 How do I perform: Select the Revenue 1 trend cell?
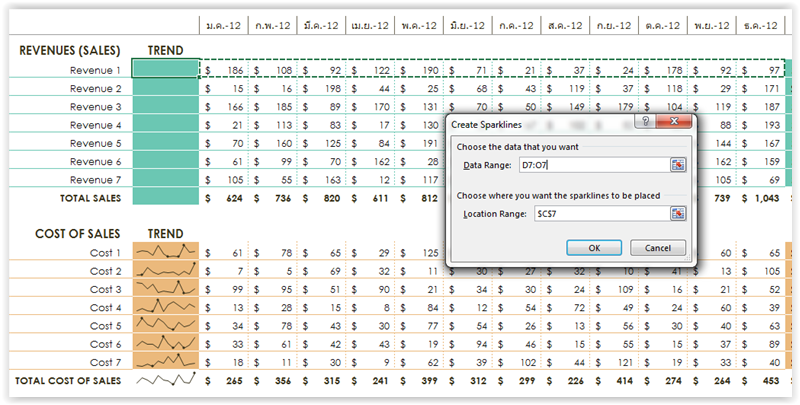coord(165,68)
